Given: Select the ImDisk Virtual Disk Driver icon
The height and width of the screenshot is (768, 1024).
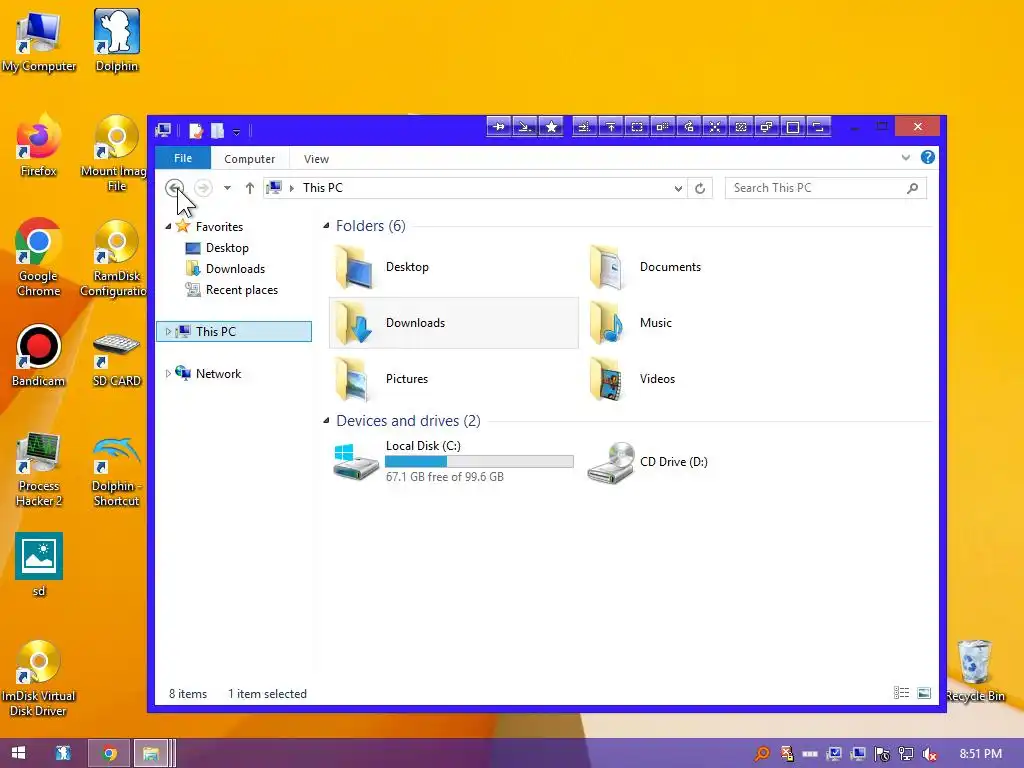Looking at the screenshot, I should [39, 678].
